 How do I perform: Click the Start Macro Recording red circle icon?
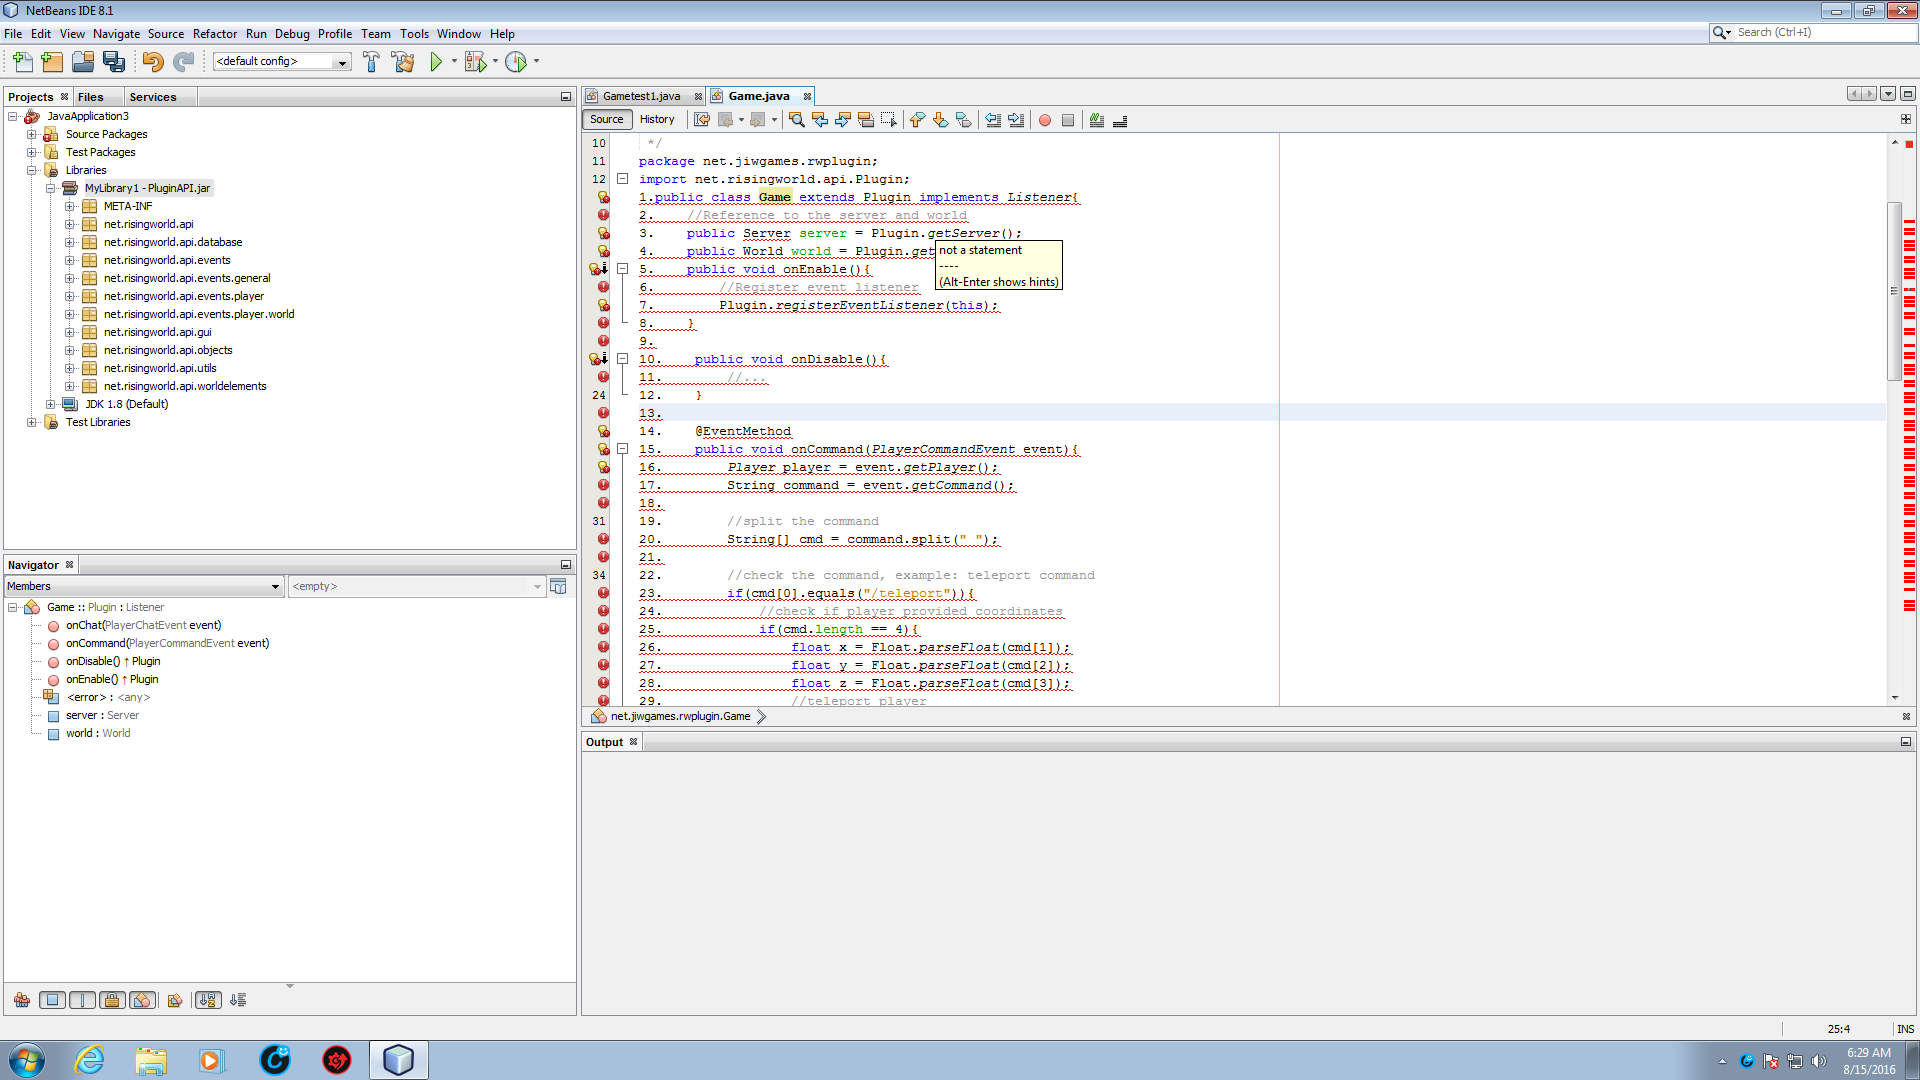point(1044,120)
